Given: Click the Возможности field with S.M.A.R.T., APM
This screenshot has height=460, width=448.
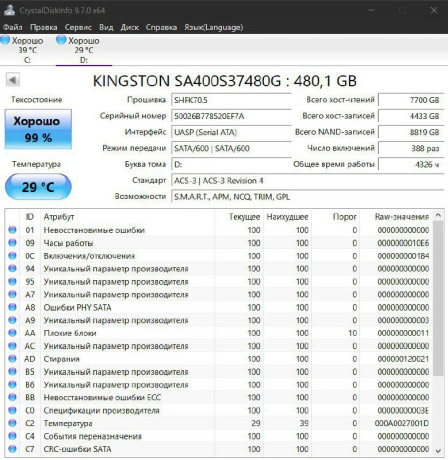Looking at the screenshot, I should point(307,197).
